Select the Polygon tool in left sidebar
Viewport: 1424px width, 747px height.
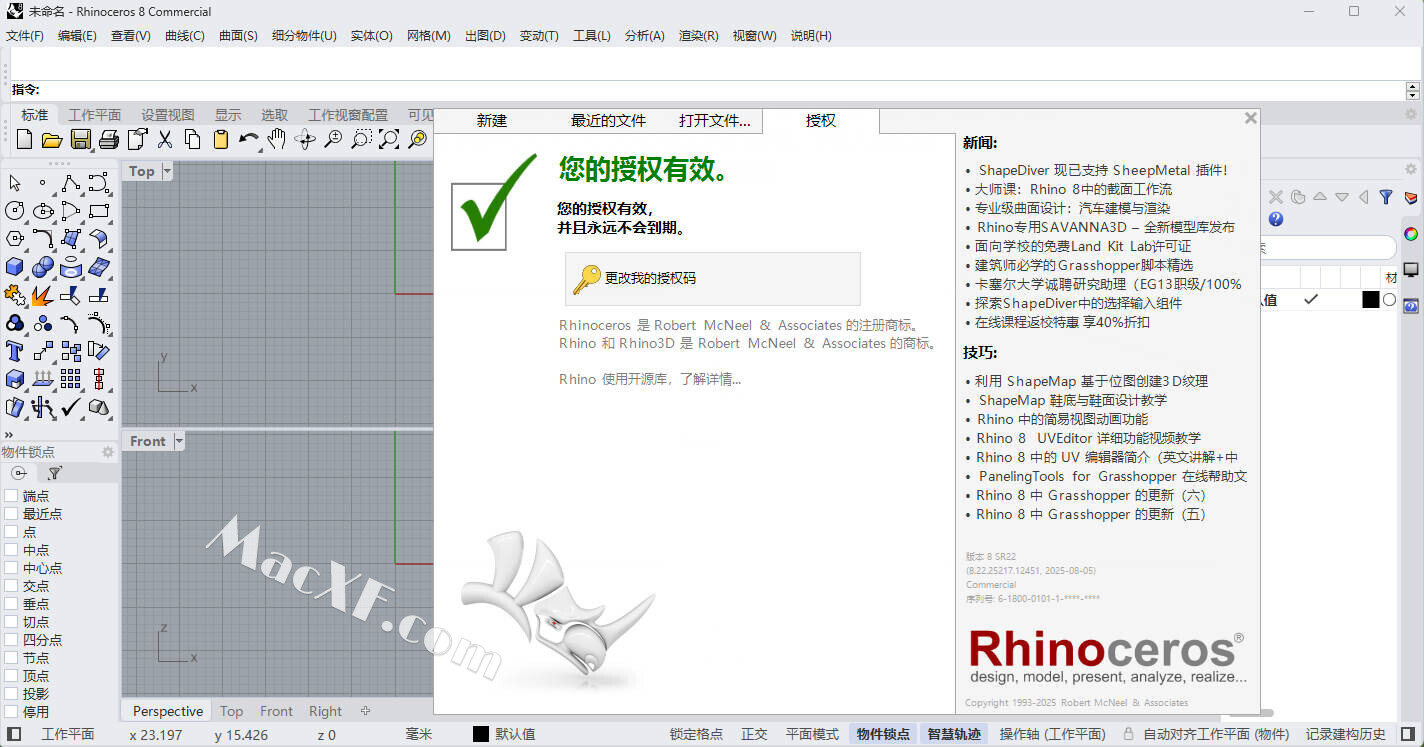[x=15, y=239]
